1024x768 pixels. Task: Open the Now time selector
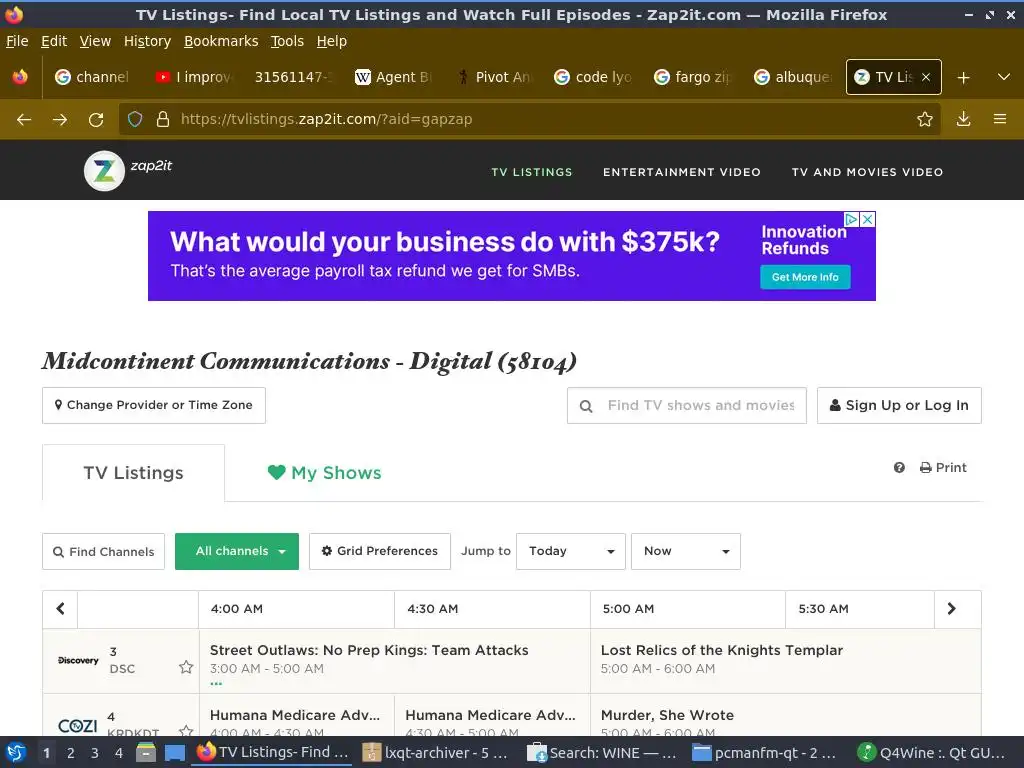[686, 551]
